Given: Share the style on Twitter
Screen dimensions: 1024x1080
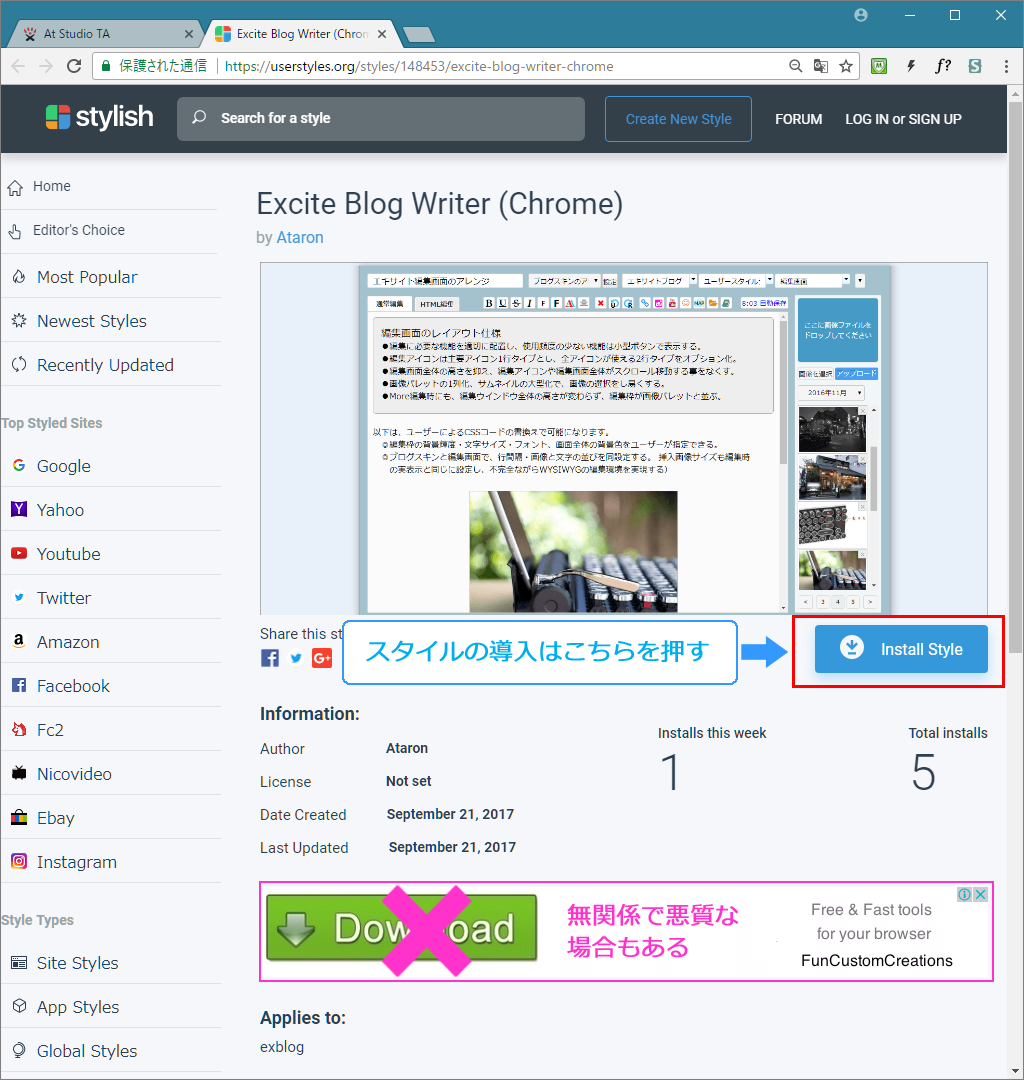Looking at the screenshot, I should (x=296, y=658).
